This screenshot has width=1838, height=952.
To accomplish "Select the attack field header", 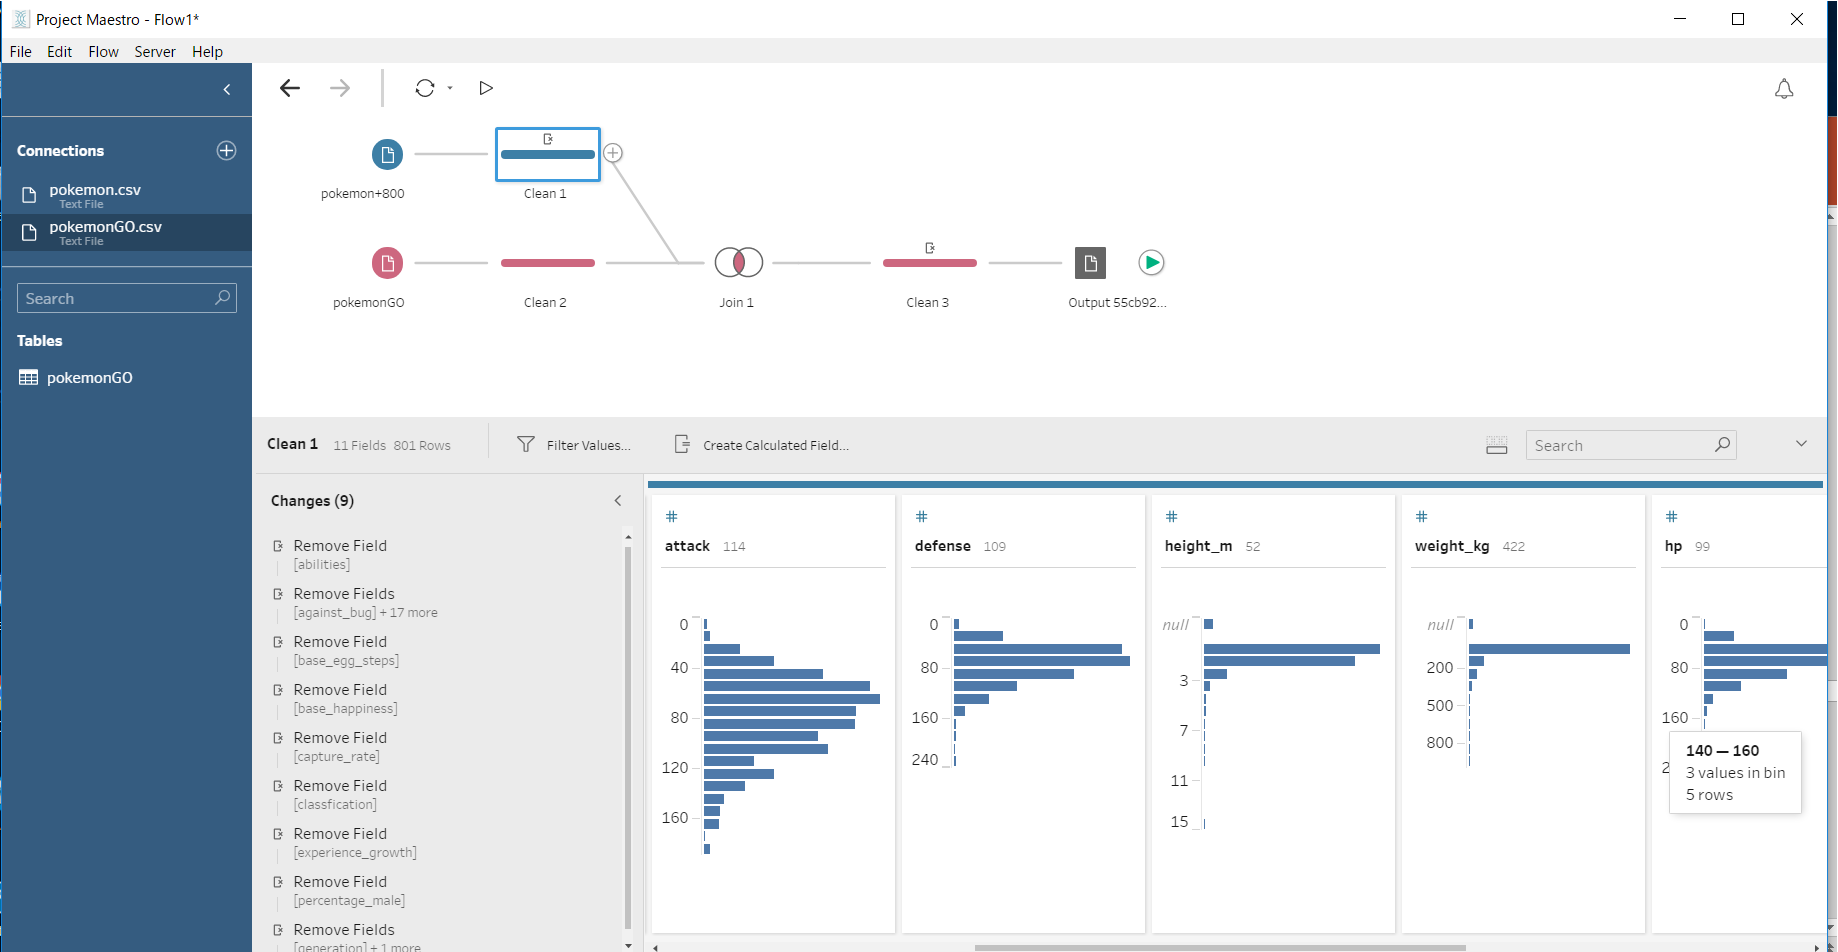I will pyautogui.click(x=687, y=546).
